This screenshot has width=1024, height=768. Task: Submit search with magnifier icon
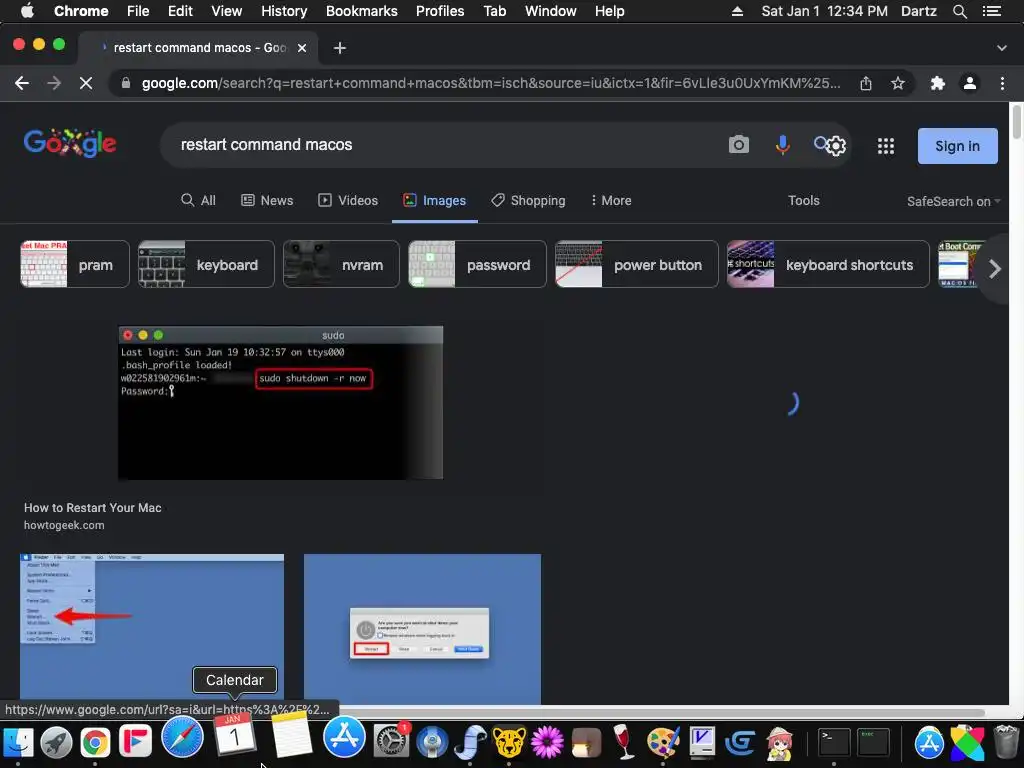(x=820, y=142)
